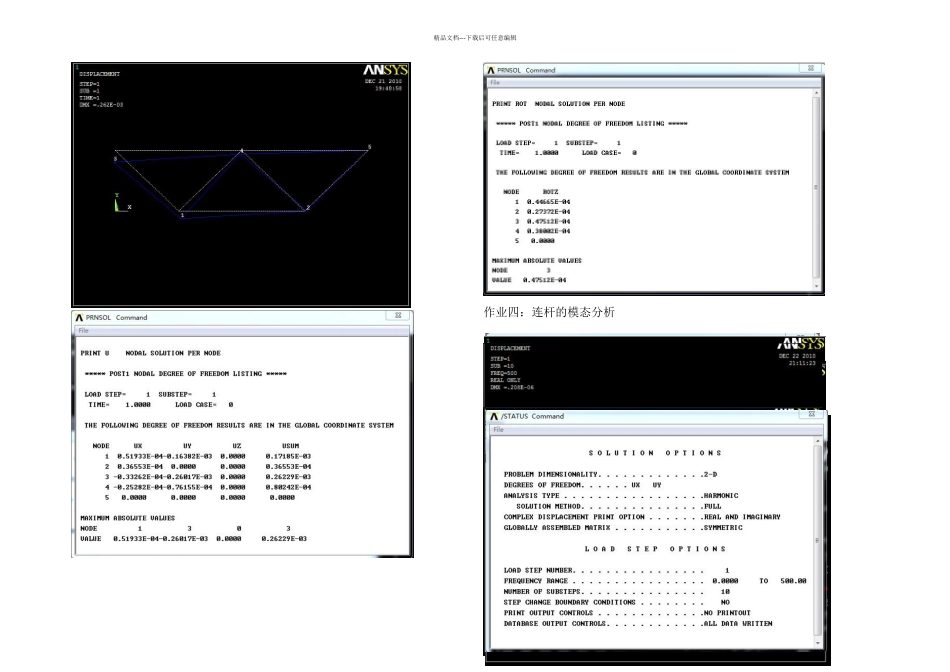Screen dimensions: 950x672
Task: Click number of substeps value 10
Action: pos(725,591)
